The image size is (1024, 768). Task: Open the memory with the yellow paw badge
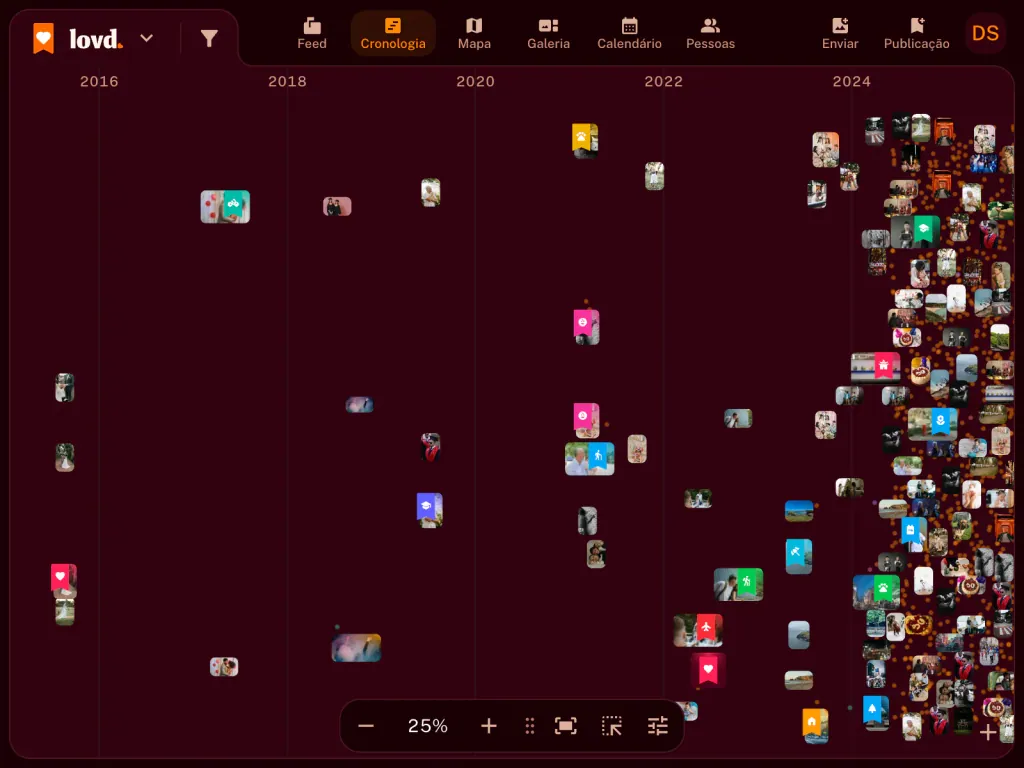click(585, 140)
